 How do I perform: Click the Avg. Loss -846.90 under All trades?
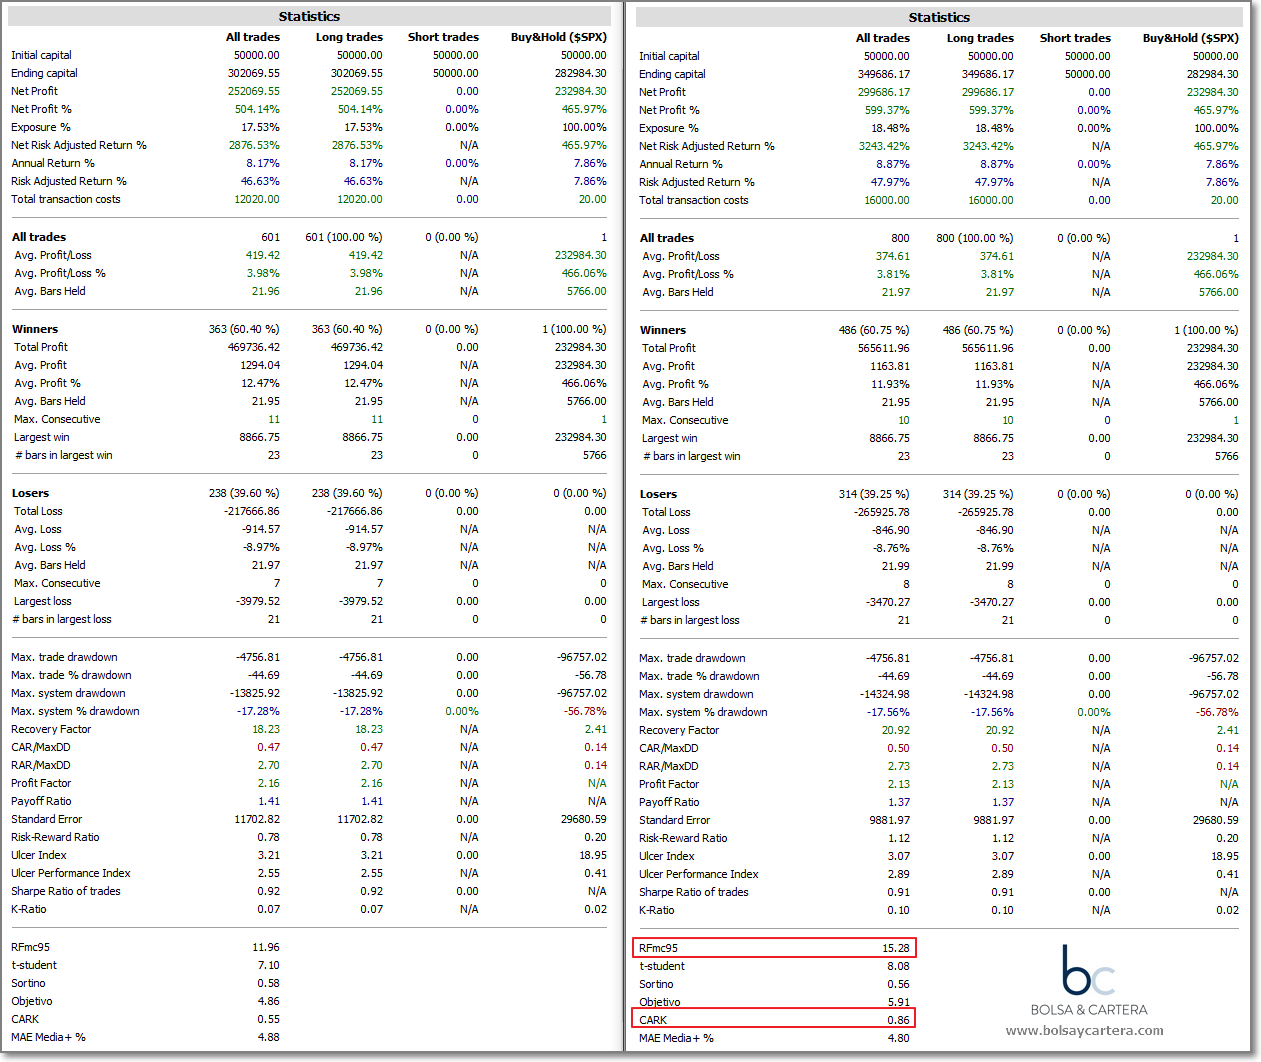(x=891, y=530)
